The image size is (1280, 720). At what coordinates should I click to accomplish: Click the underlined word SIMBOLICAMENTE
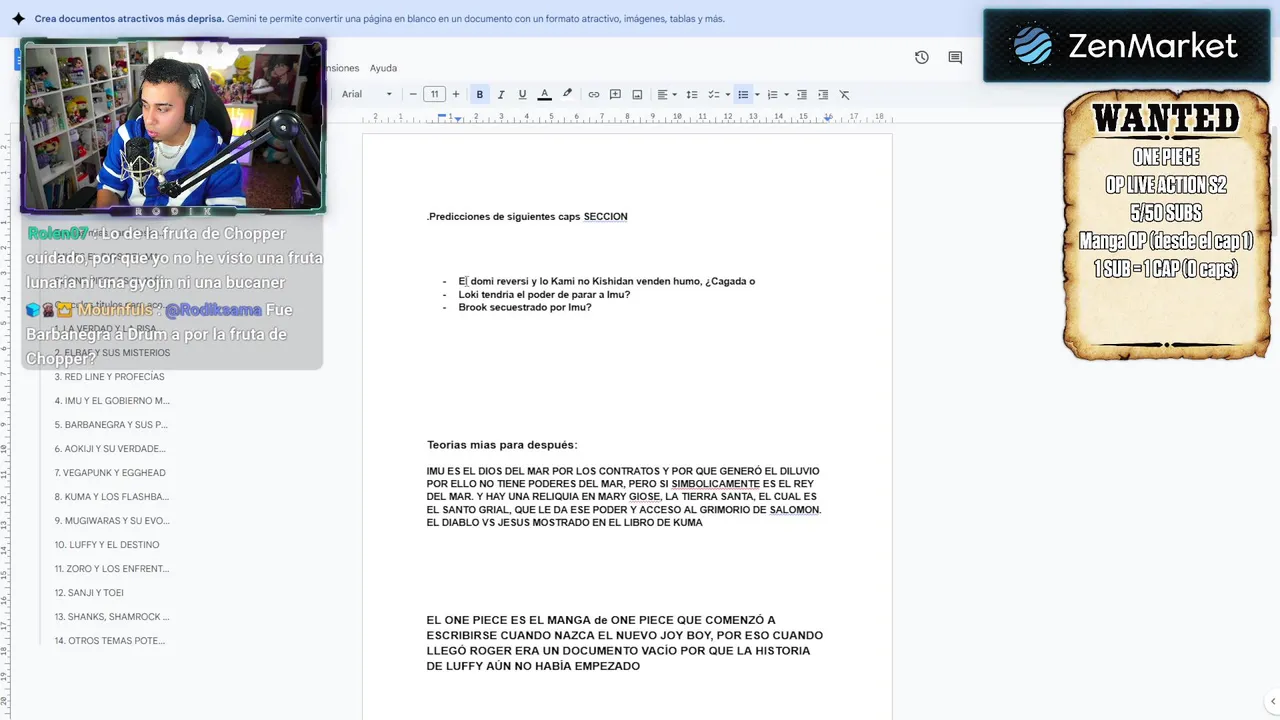[715, 484]
